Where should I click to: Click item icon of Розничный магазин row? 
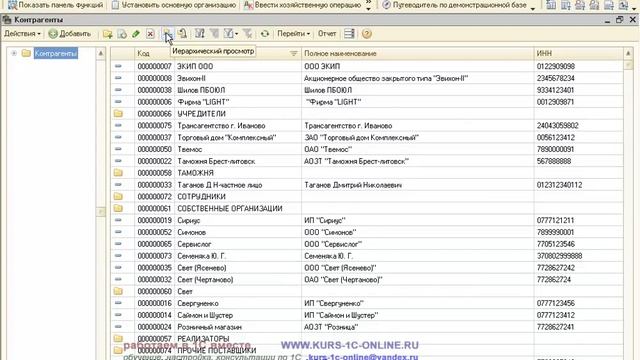click(118, 327)
